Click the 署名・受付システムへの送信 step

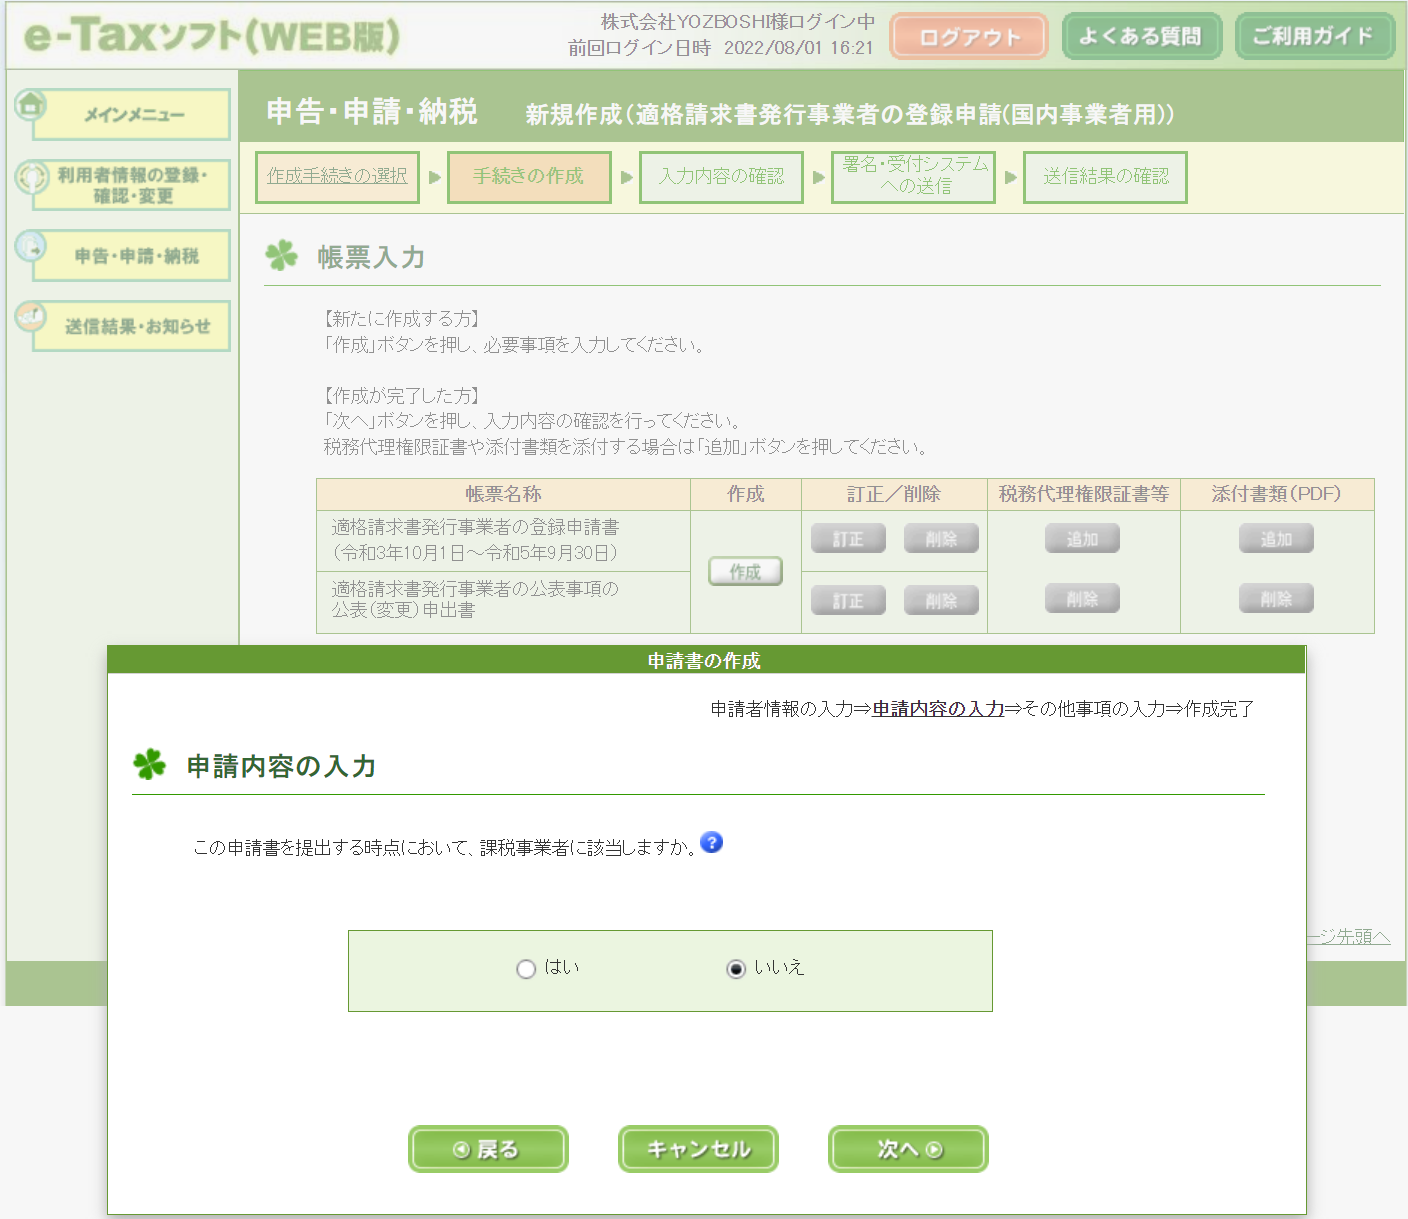[913, 176]
